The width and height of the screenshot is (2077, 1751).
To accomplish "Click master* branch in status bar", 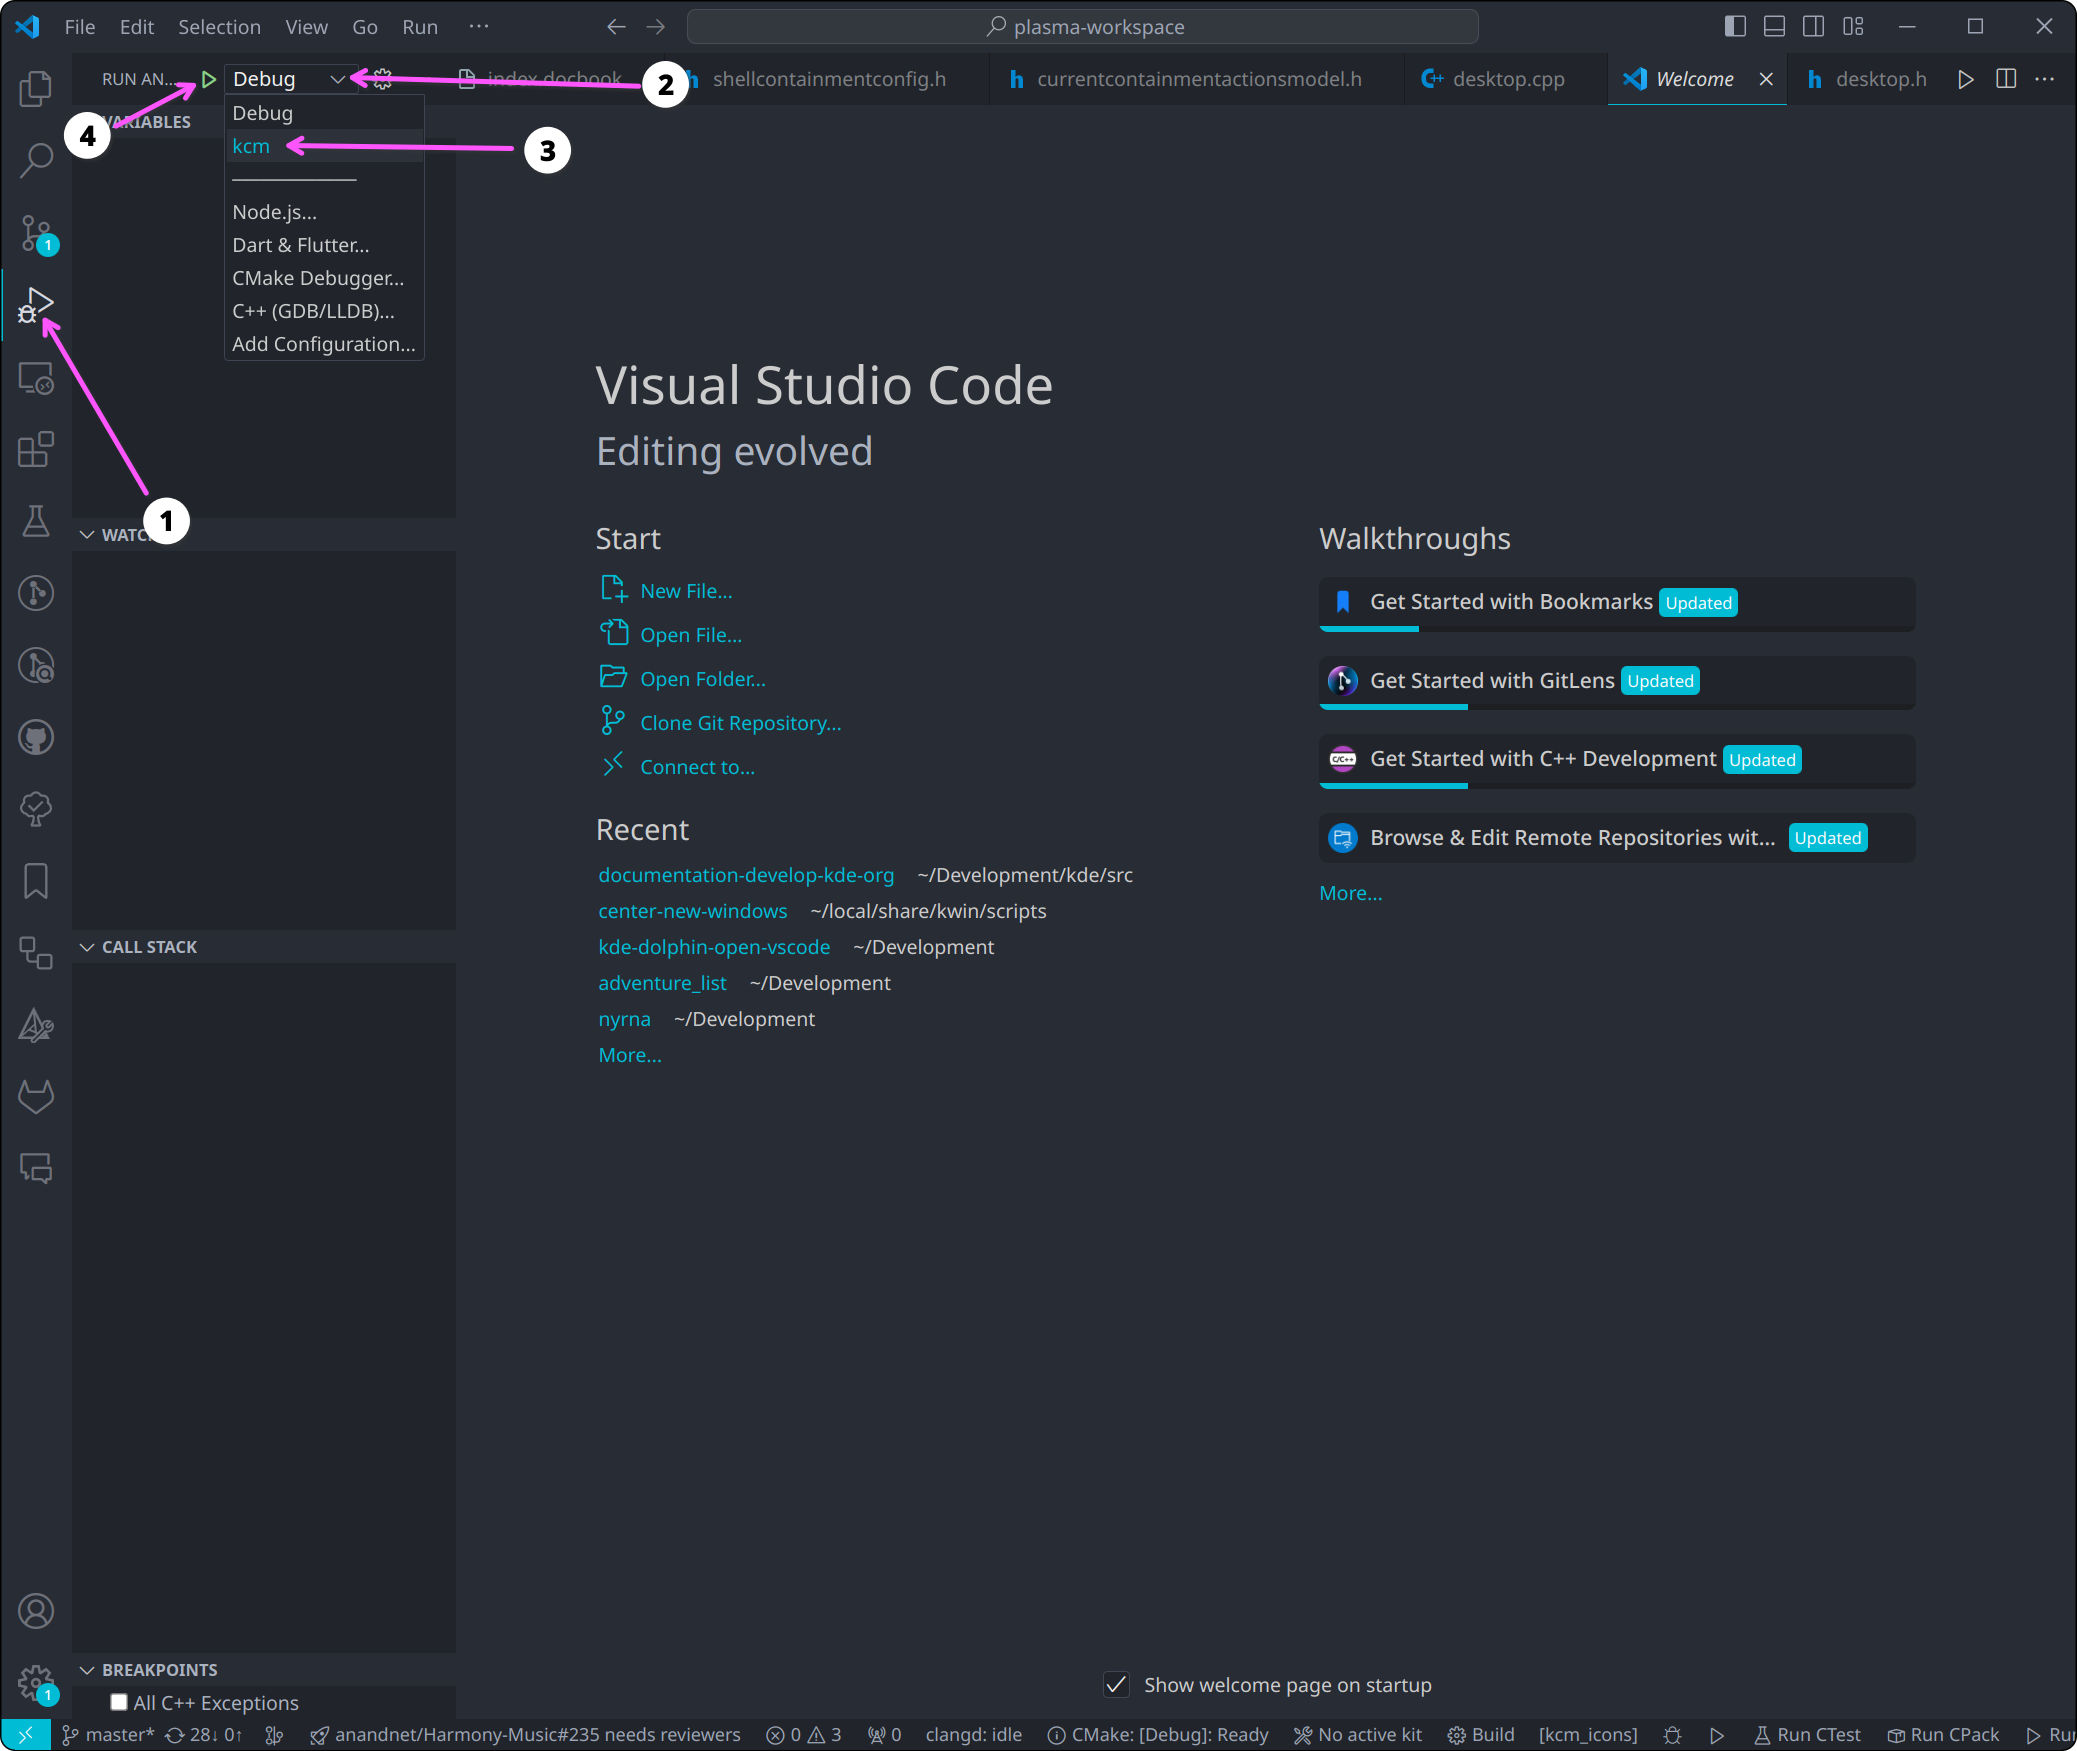I will point(108,1735).
